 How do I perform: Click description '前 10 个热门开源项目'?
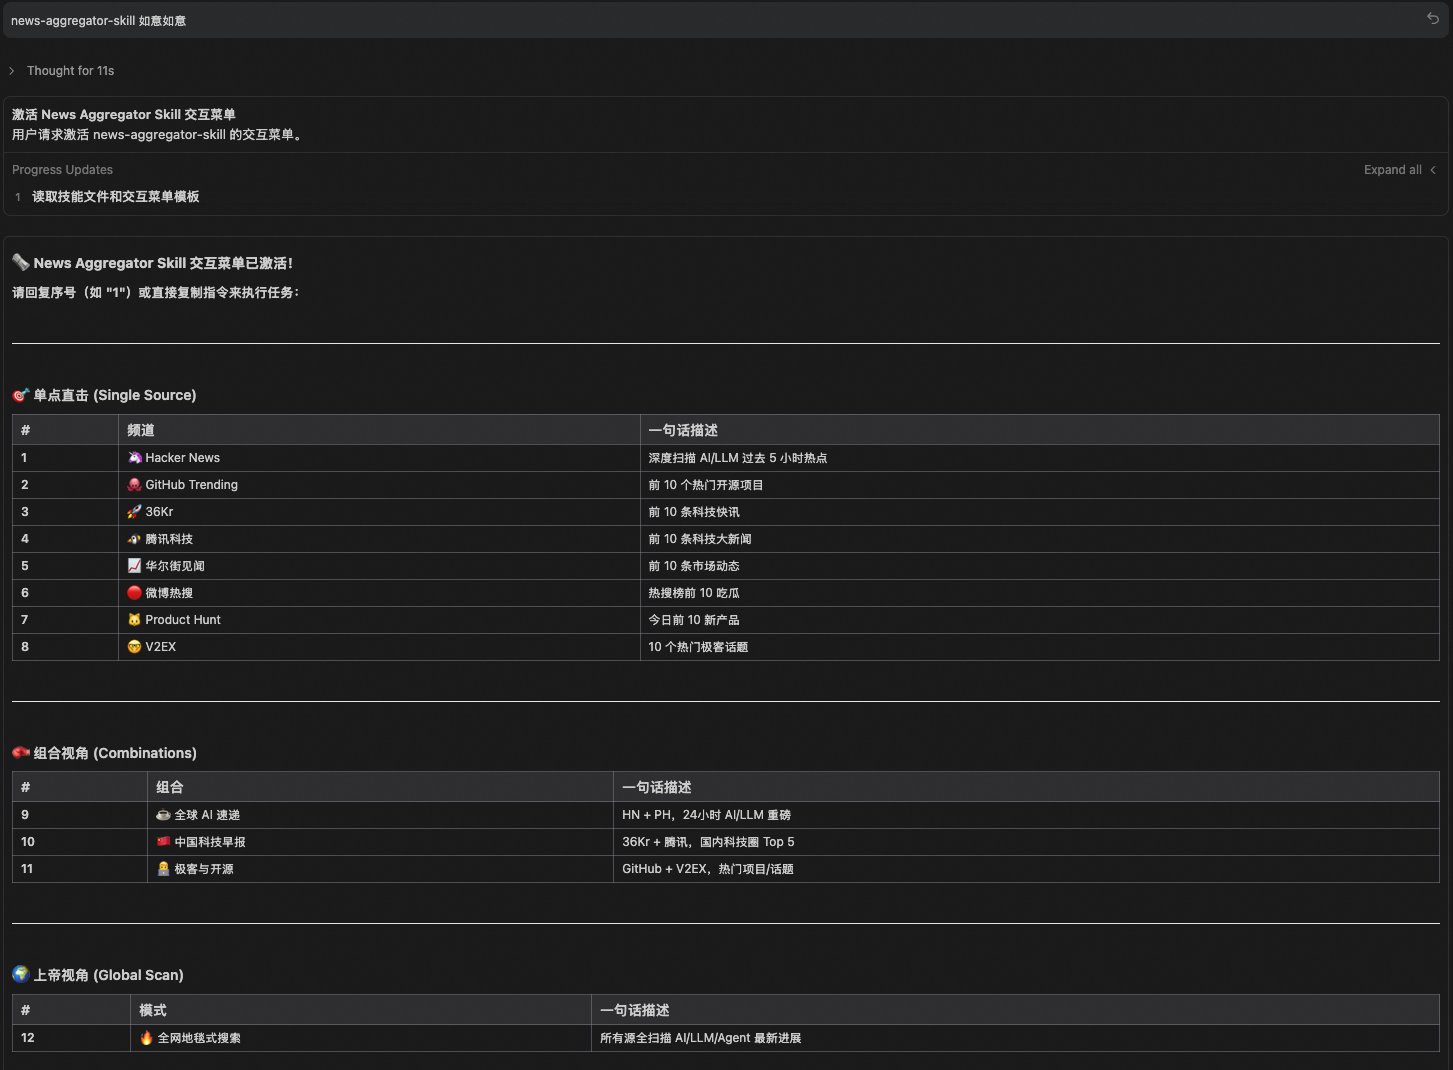[x=705, y=485]
